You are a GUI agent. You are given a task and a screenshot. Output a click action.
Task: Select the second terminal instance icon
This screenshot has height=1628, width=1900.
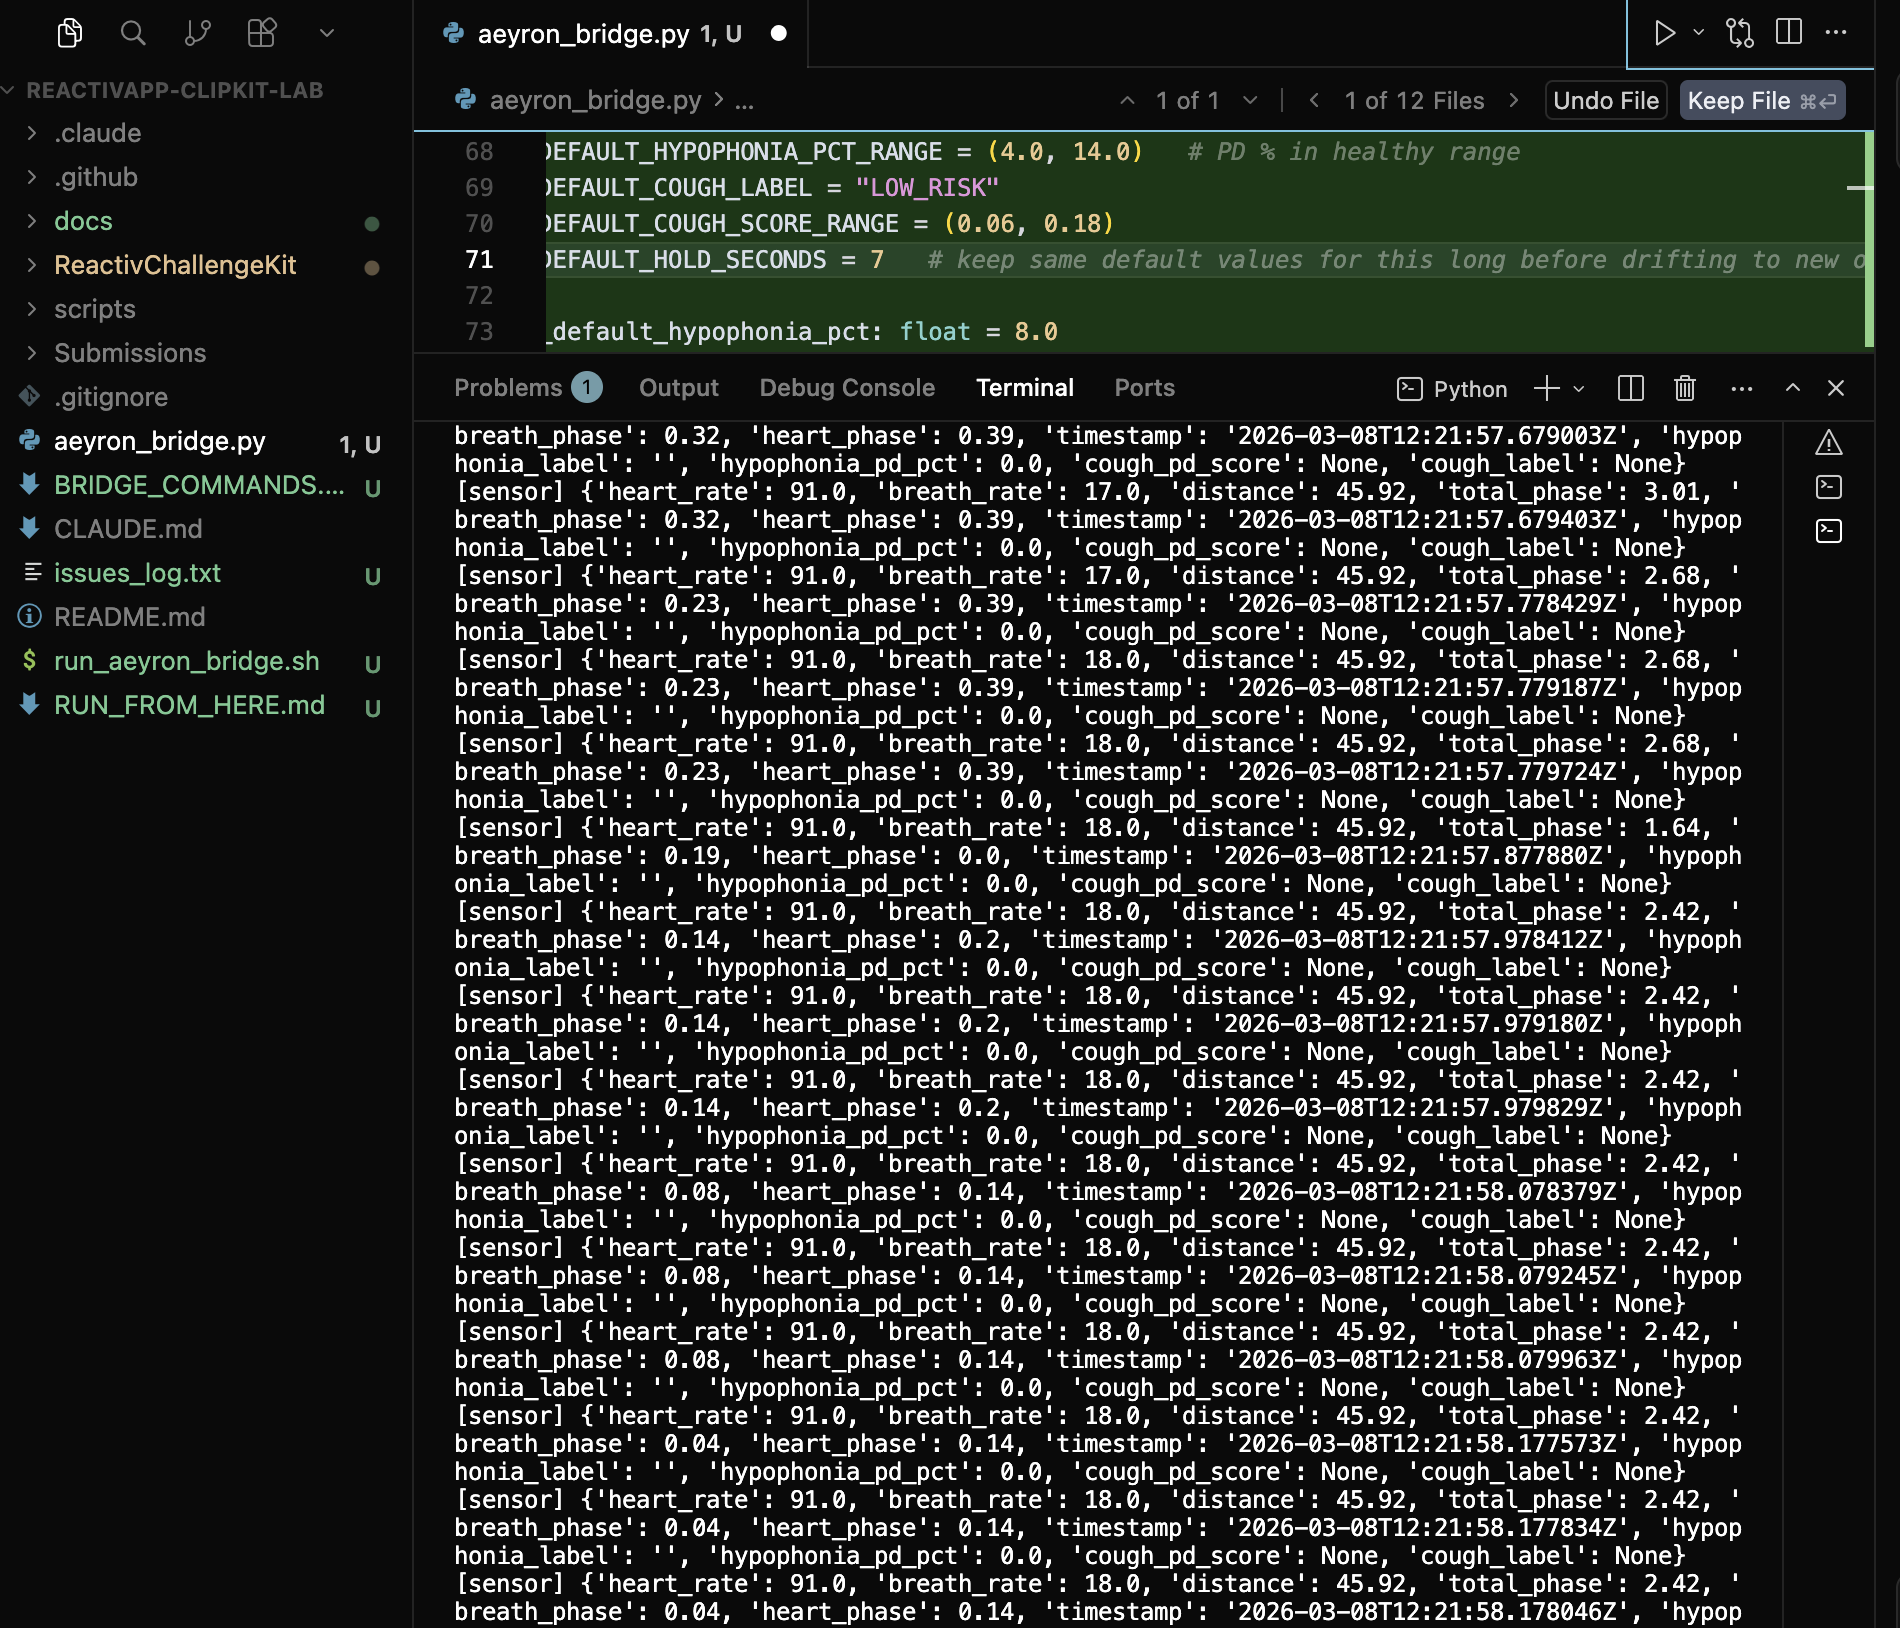pyautogui.click(x=1829, y=487)
